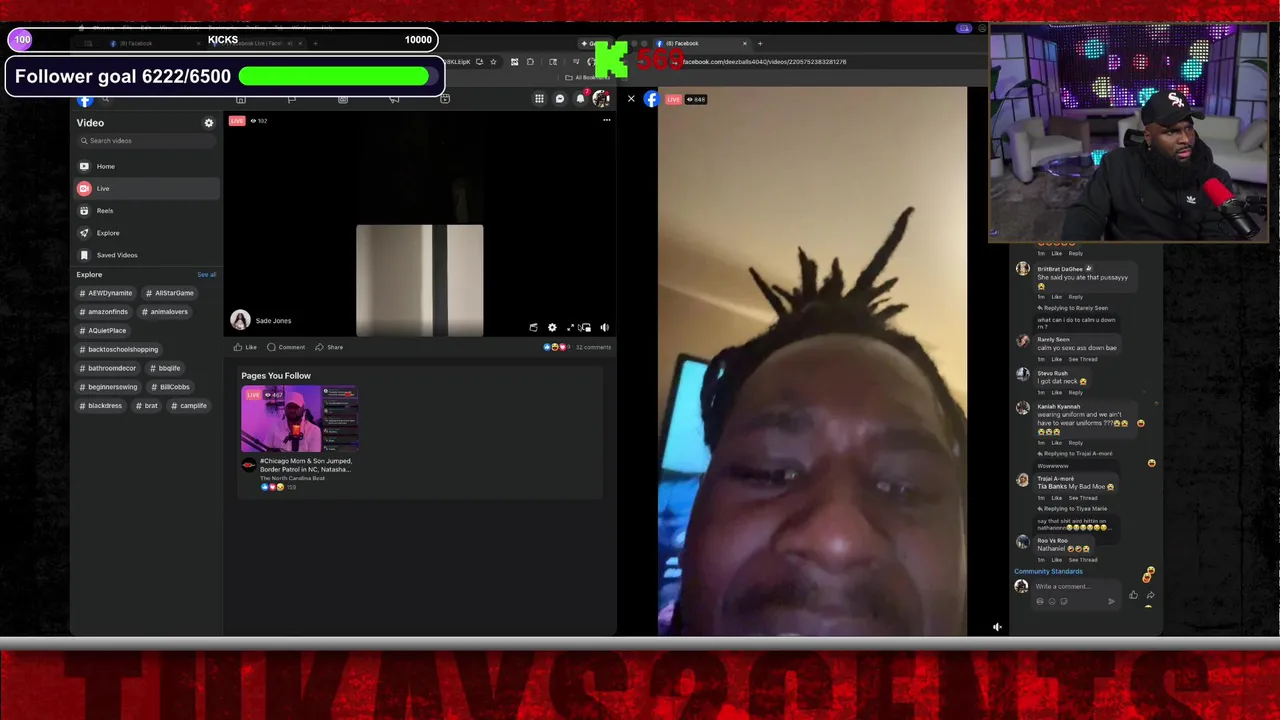
Task: Comment on the Sade Jones live video
Action: pyautogui.click(x=286, y=347)
